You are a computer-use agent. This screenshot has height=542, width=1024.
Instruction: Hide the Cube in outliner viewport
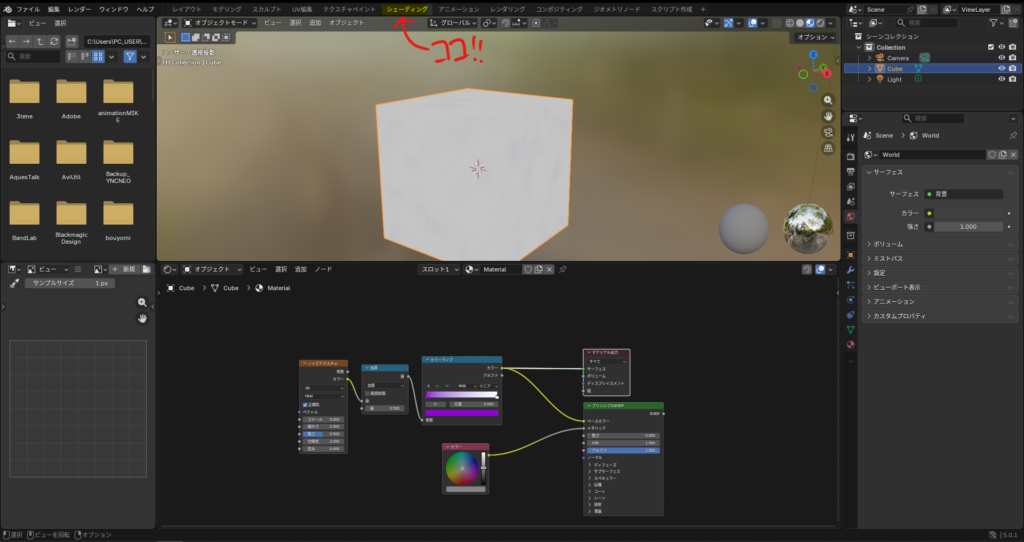point(1000,69)
